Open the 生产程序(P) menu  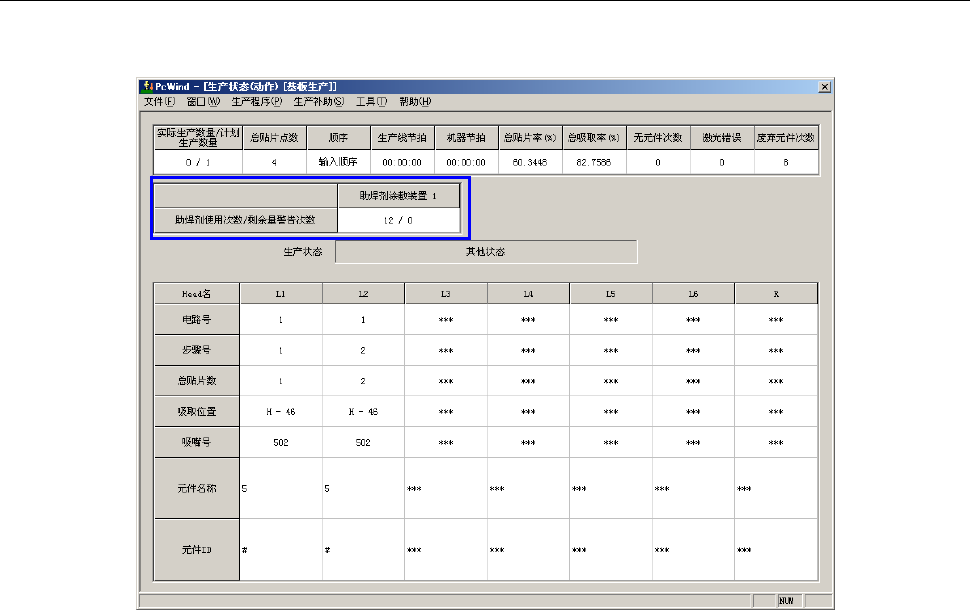click(x=256, y=101)
